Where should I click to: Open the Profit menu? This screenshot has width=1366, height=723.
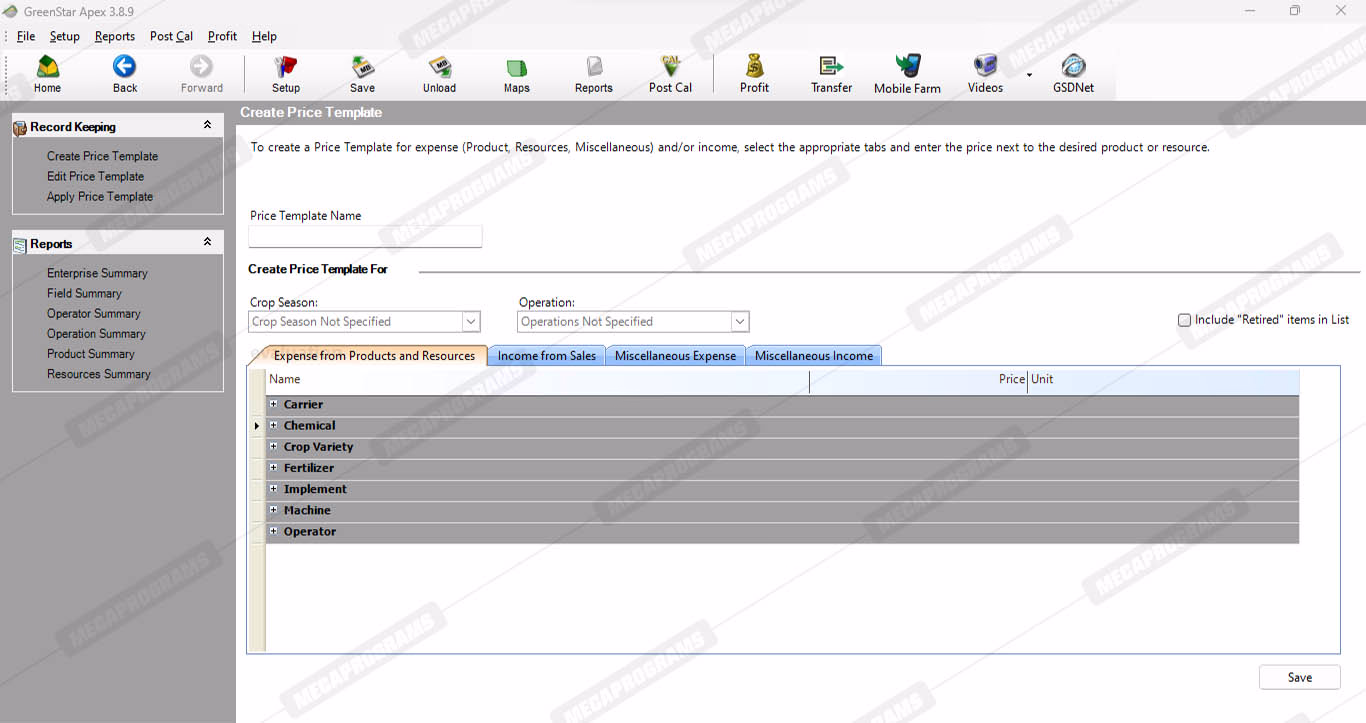click(222, 36)
